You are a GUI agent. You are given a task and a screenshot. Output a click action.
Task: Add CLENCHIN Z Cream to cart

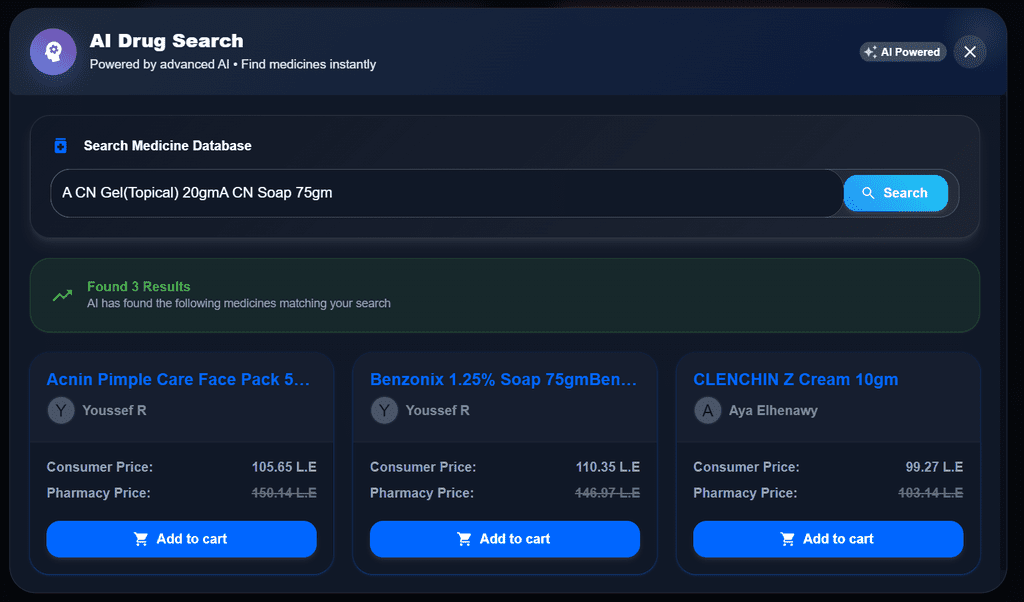point(828,539)
